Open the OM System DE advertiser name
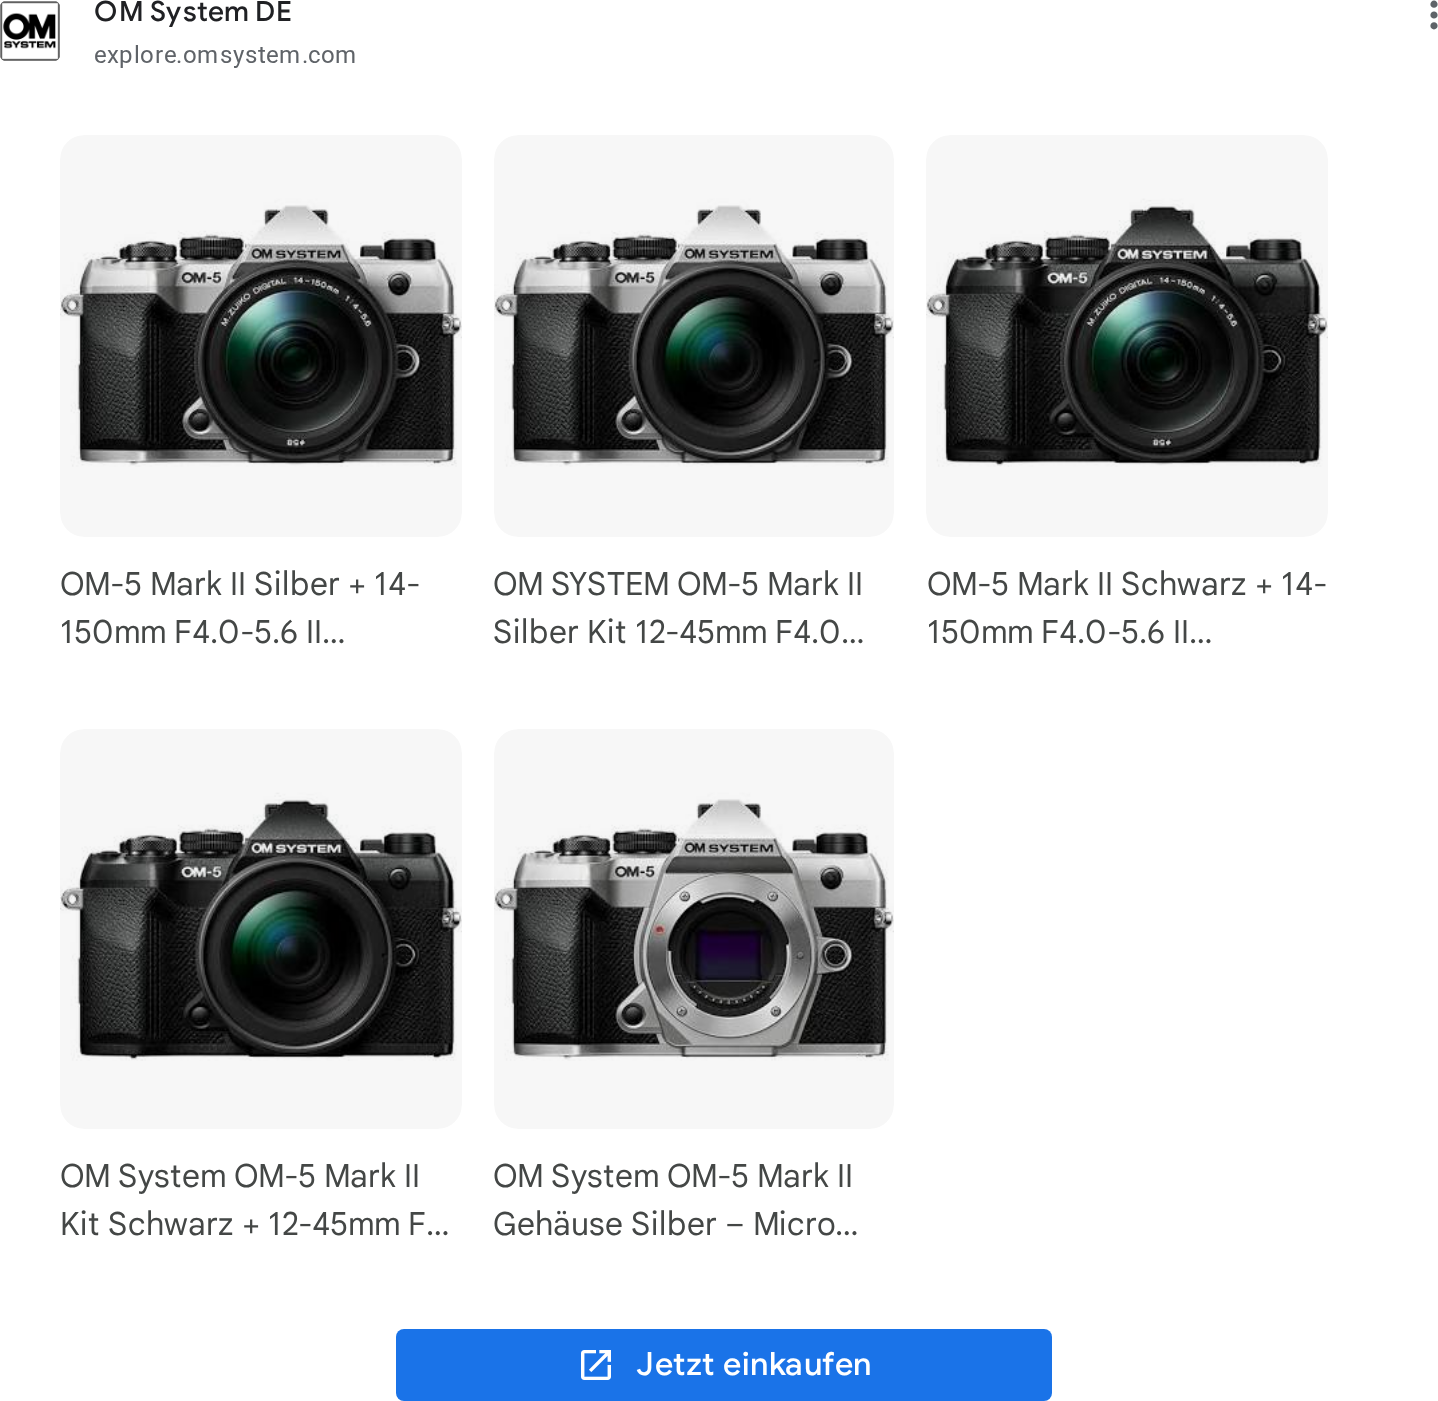Viewport: 1438px width, 1401px height. click(x=193, y=13)
